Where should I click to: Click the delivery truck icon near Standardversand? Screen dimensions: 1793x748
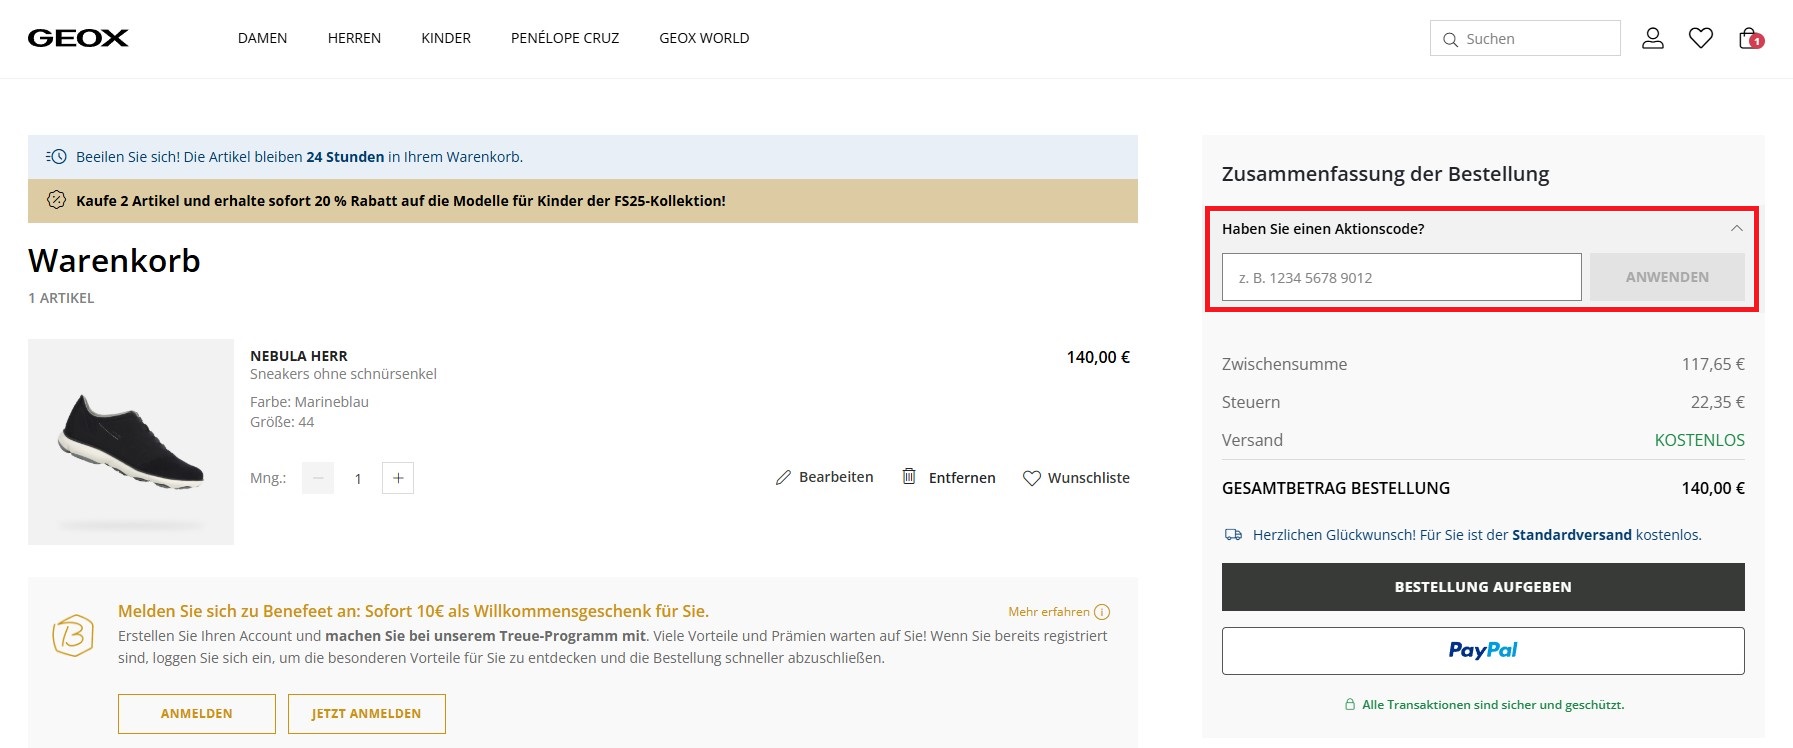pyautogui.click(x=1234, y=535)
